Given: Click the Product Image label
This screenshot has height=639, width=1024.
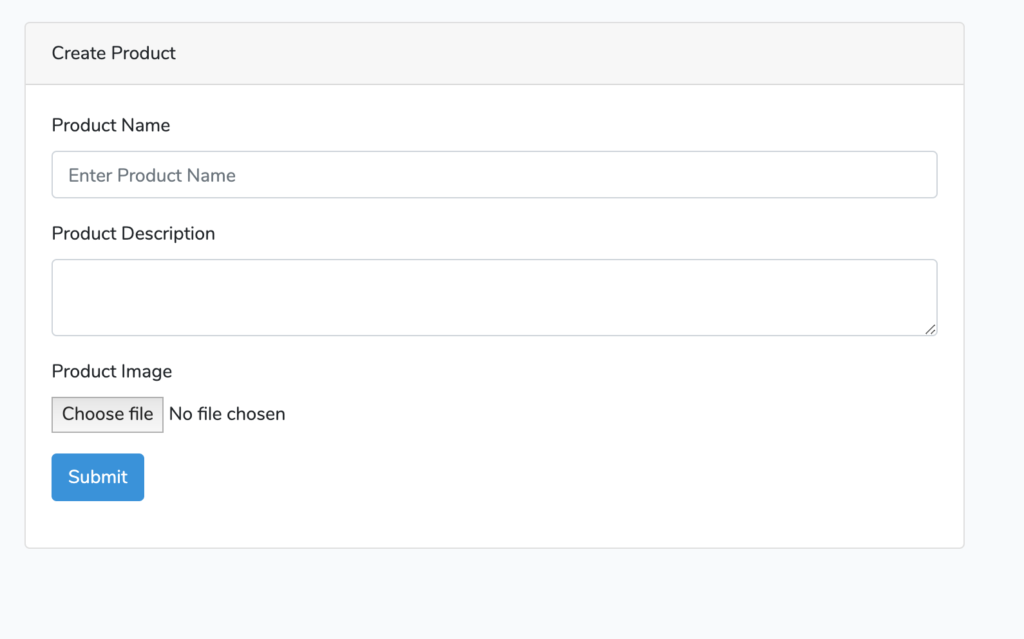Looking at the screenshot, I should [x=112, y=371].
